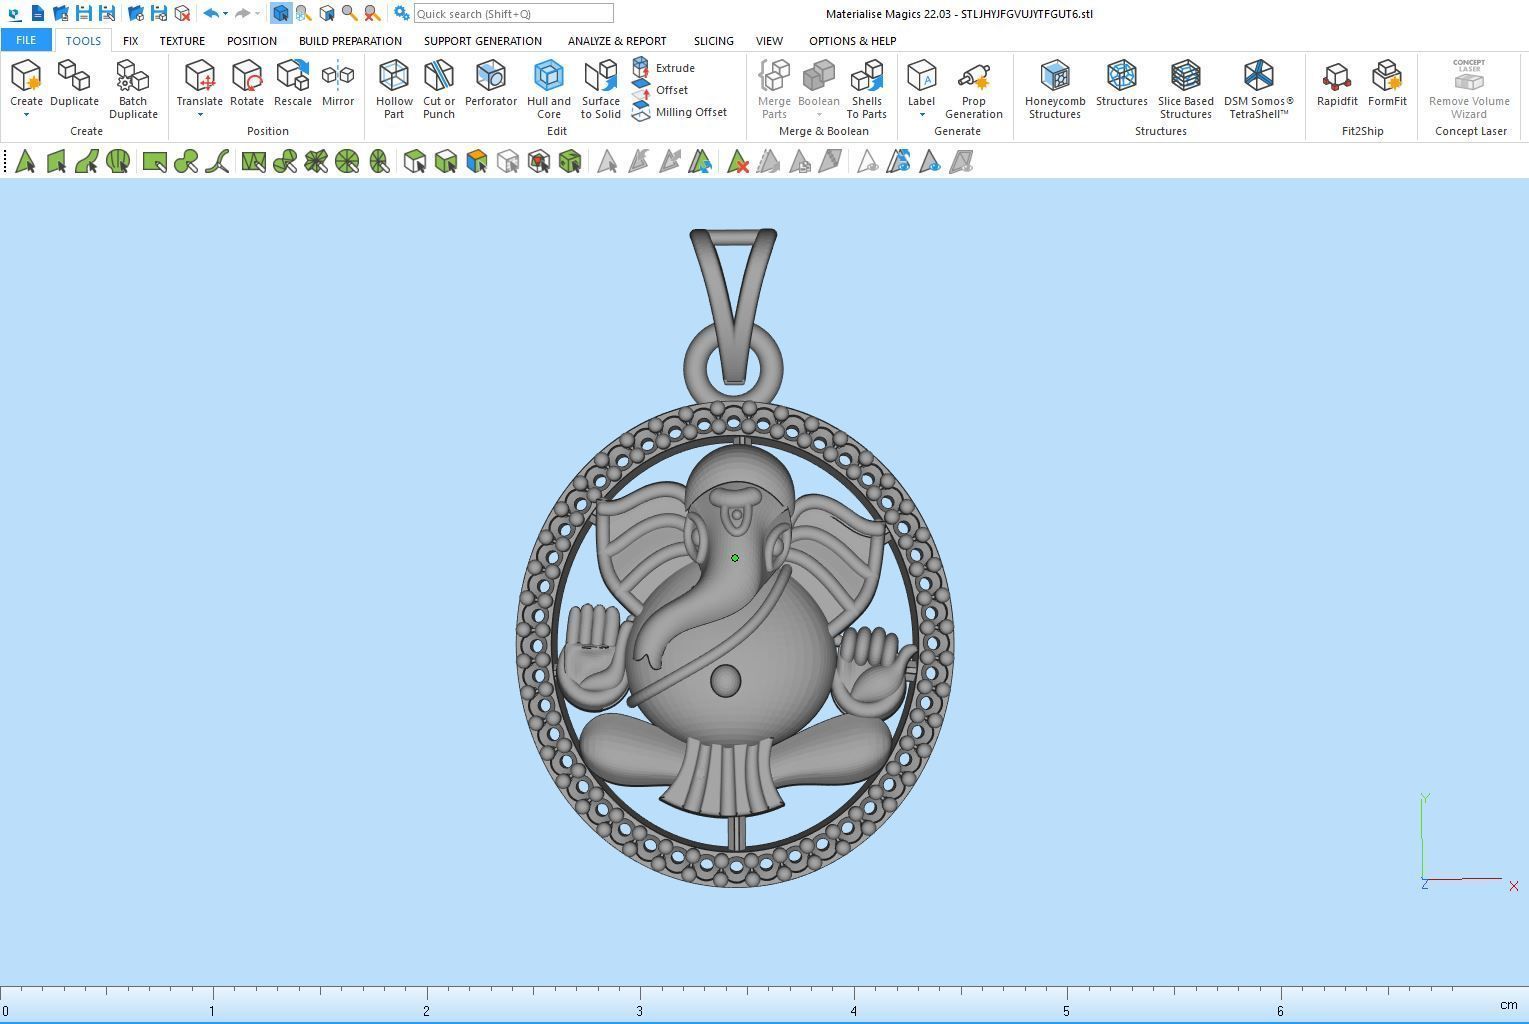Launch the FormFit tool

tap(1387, 83)
